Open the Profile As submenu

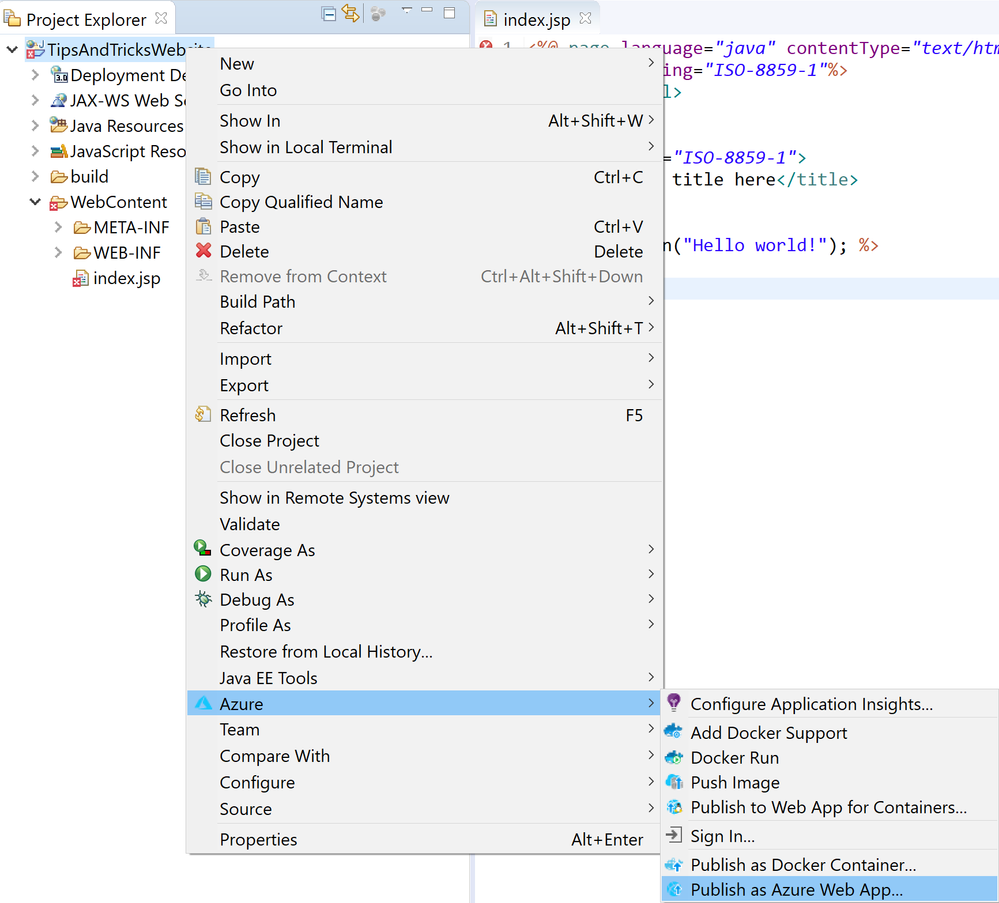pyautogui.click(x=424, y=625)
